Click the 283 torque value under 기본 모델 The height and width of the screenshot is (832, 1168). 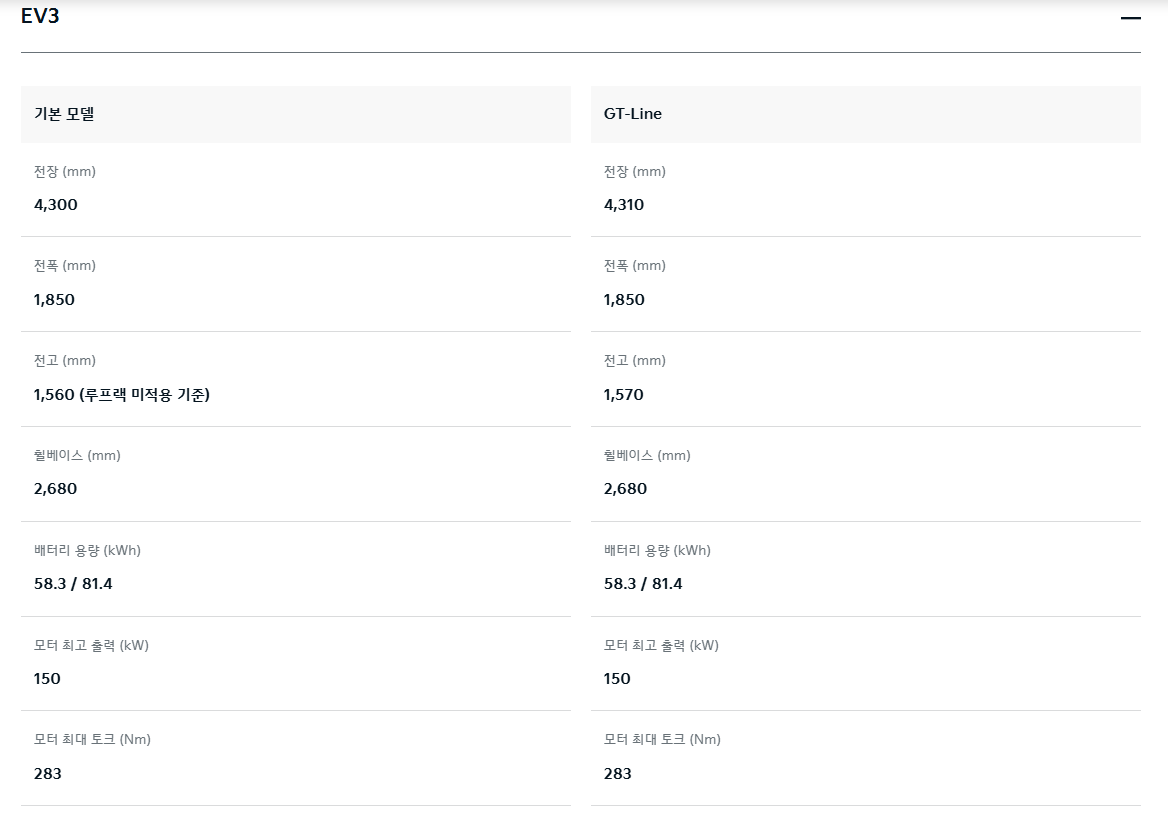click(48, 774)
